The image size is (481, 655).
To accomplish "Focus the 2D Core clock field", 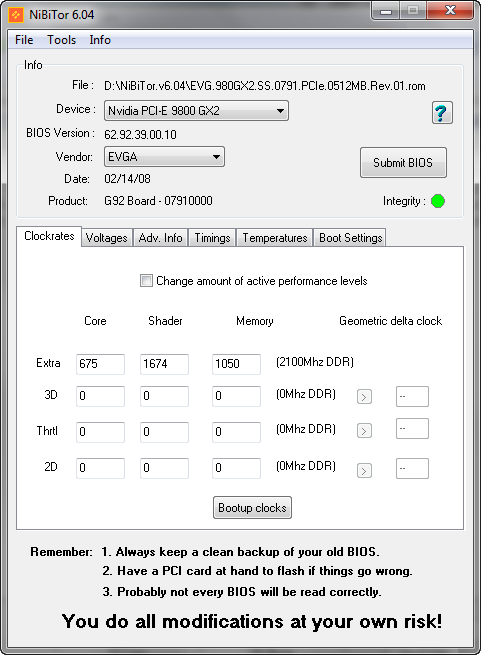I will click(x=100, y=468).
